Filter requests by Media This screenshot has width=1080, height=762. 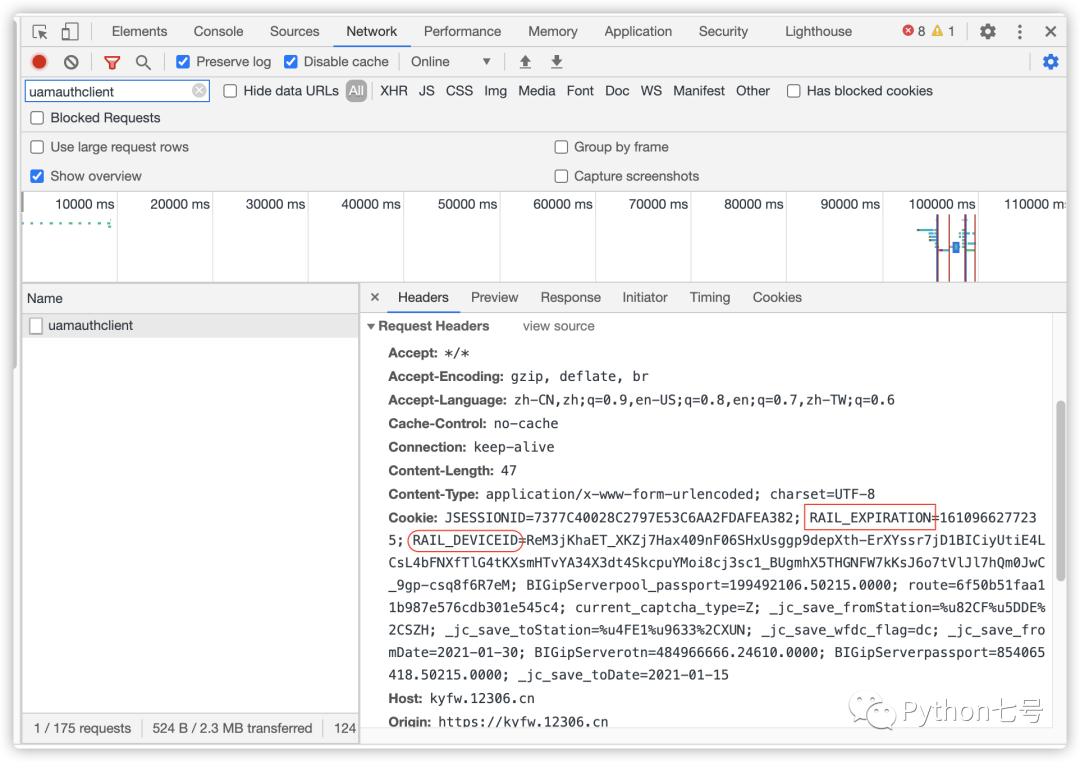click(x=537, y=91)
